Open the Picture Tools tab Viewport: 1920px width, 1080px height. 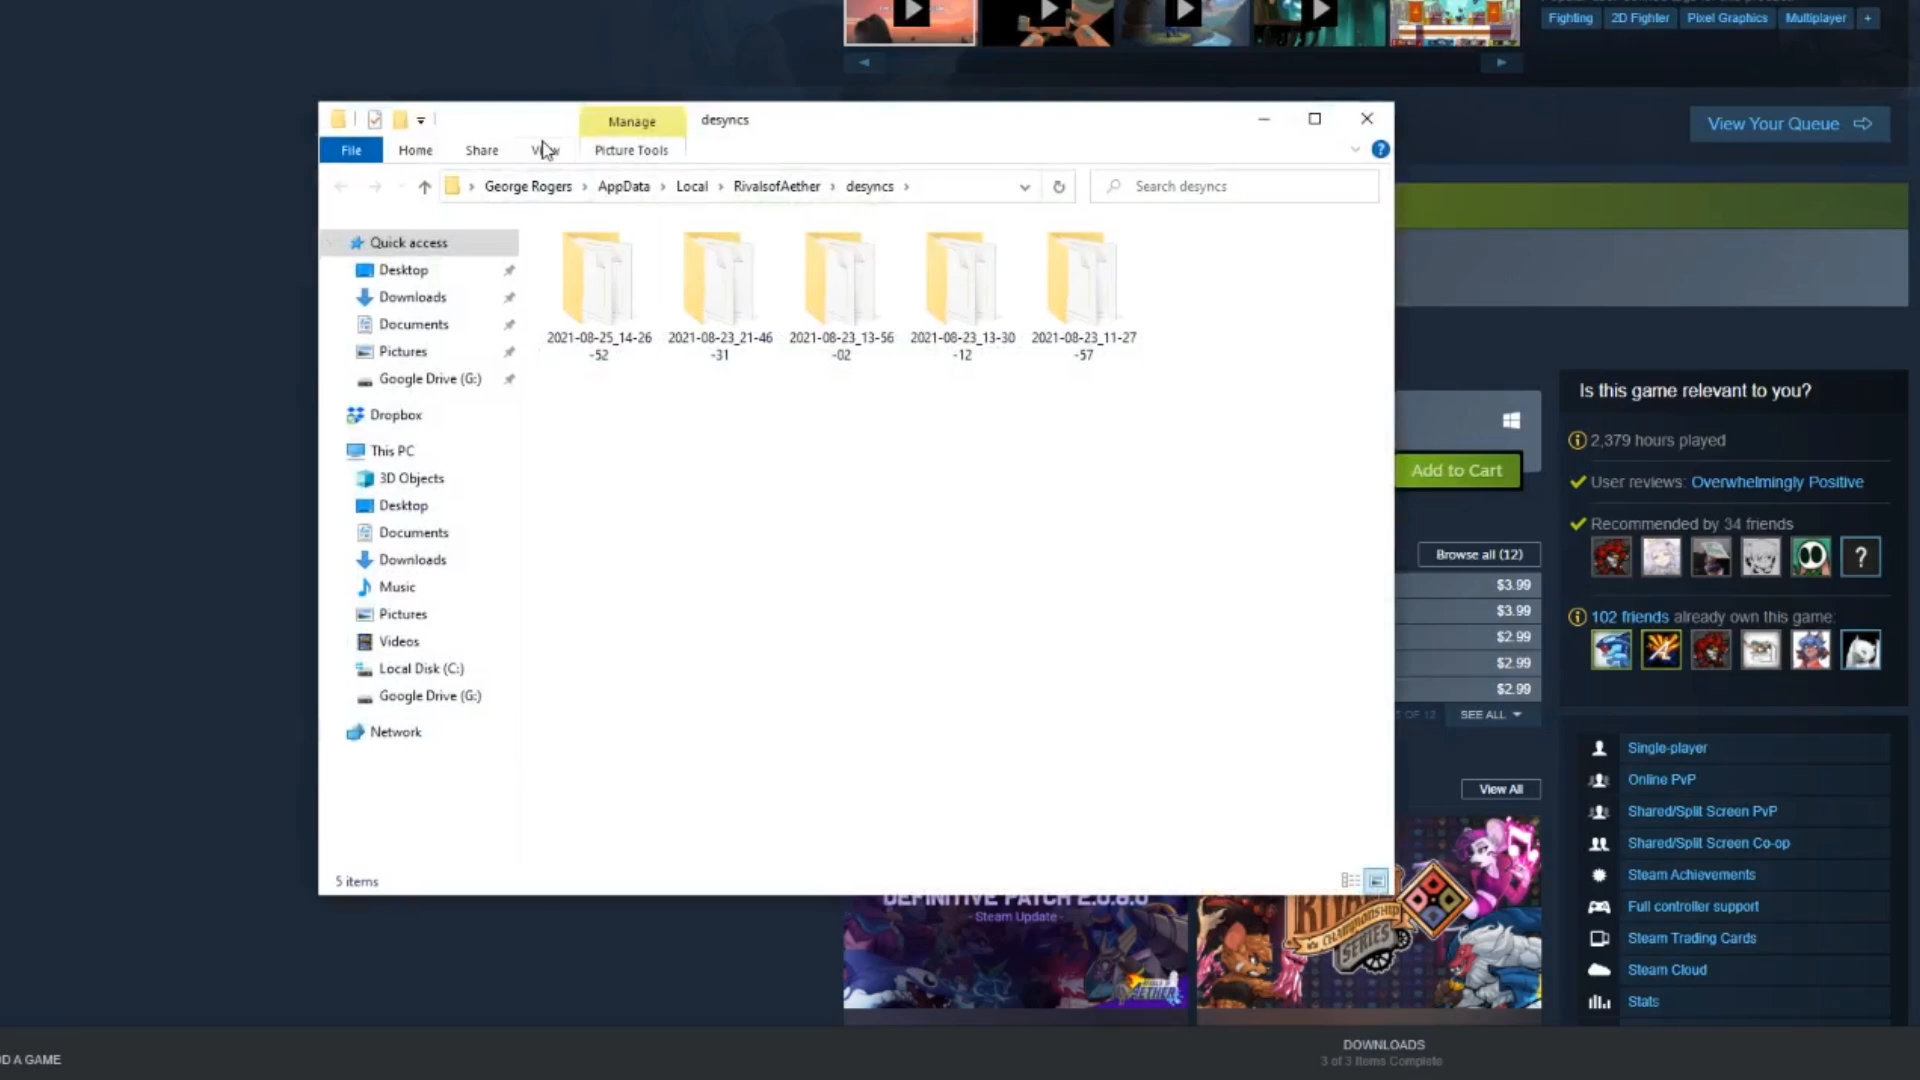(x=631, y=150)
